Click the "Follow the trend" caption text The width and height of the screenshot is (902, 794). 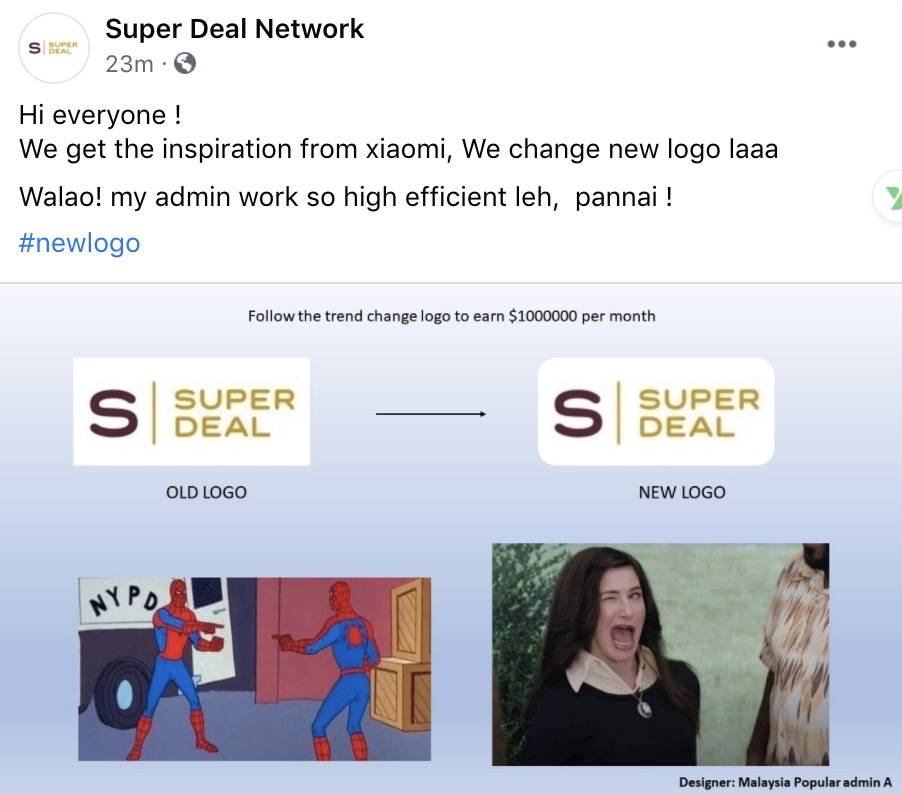(x=452, y=316)
